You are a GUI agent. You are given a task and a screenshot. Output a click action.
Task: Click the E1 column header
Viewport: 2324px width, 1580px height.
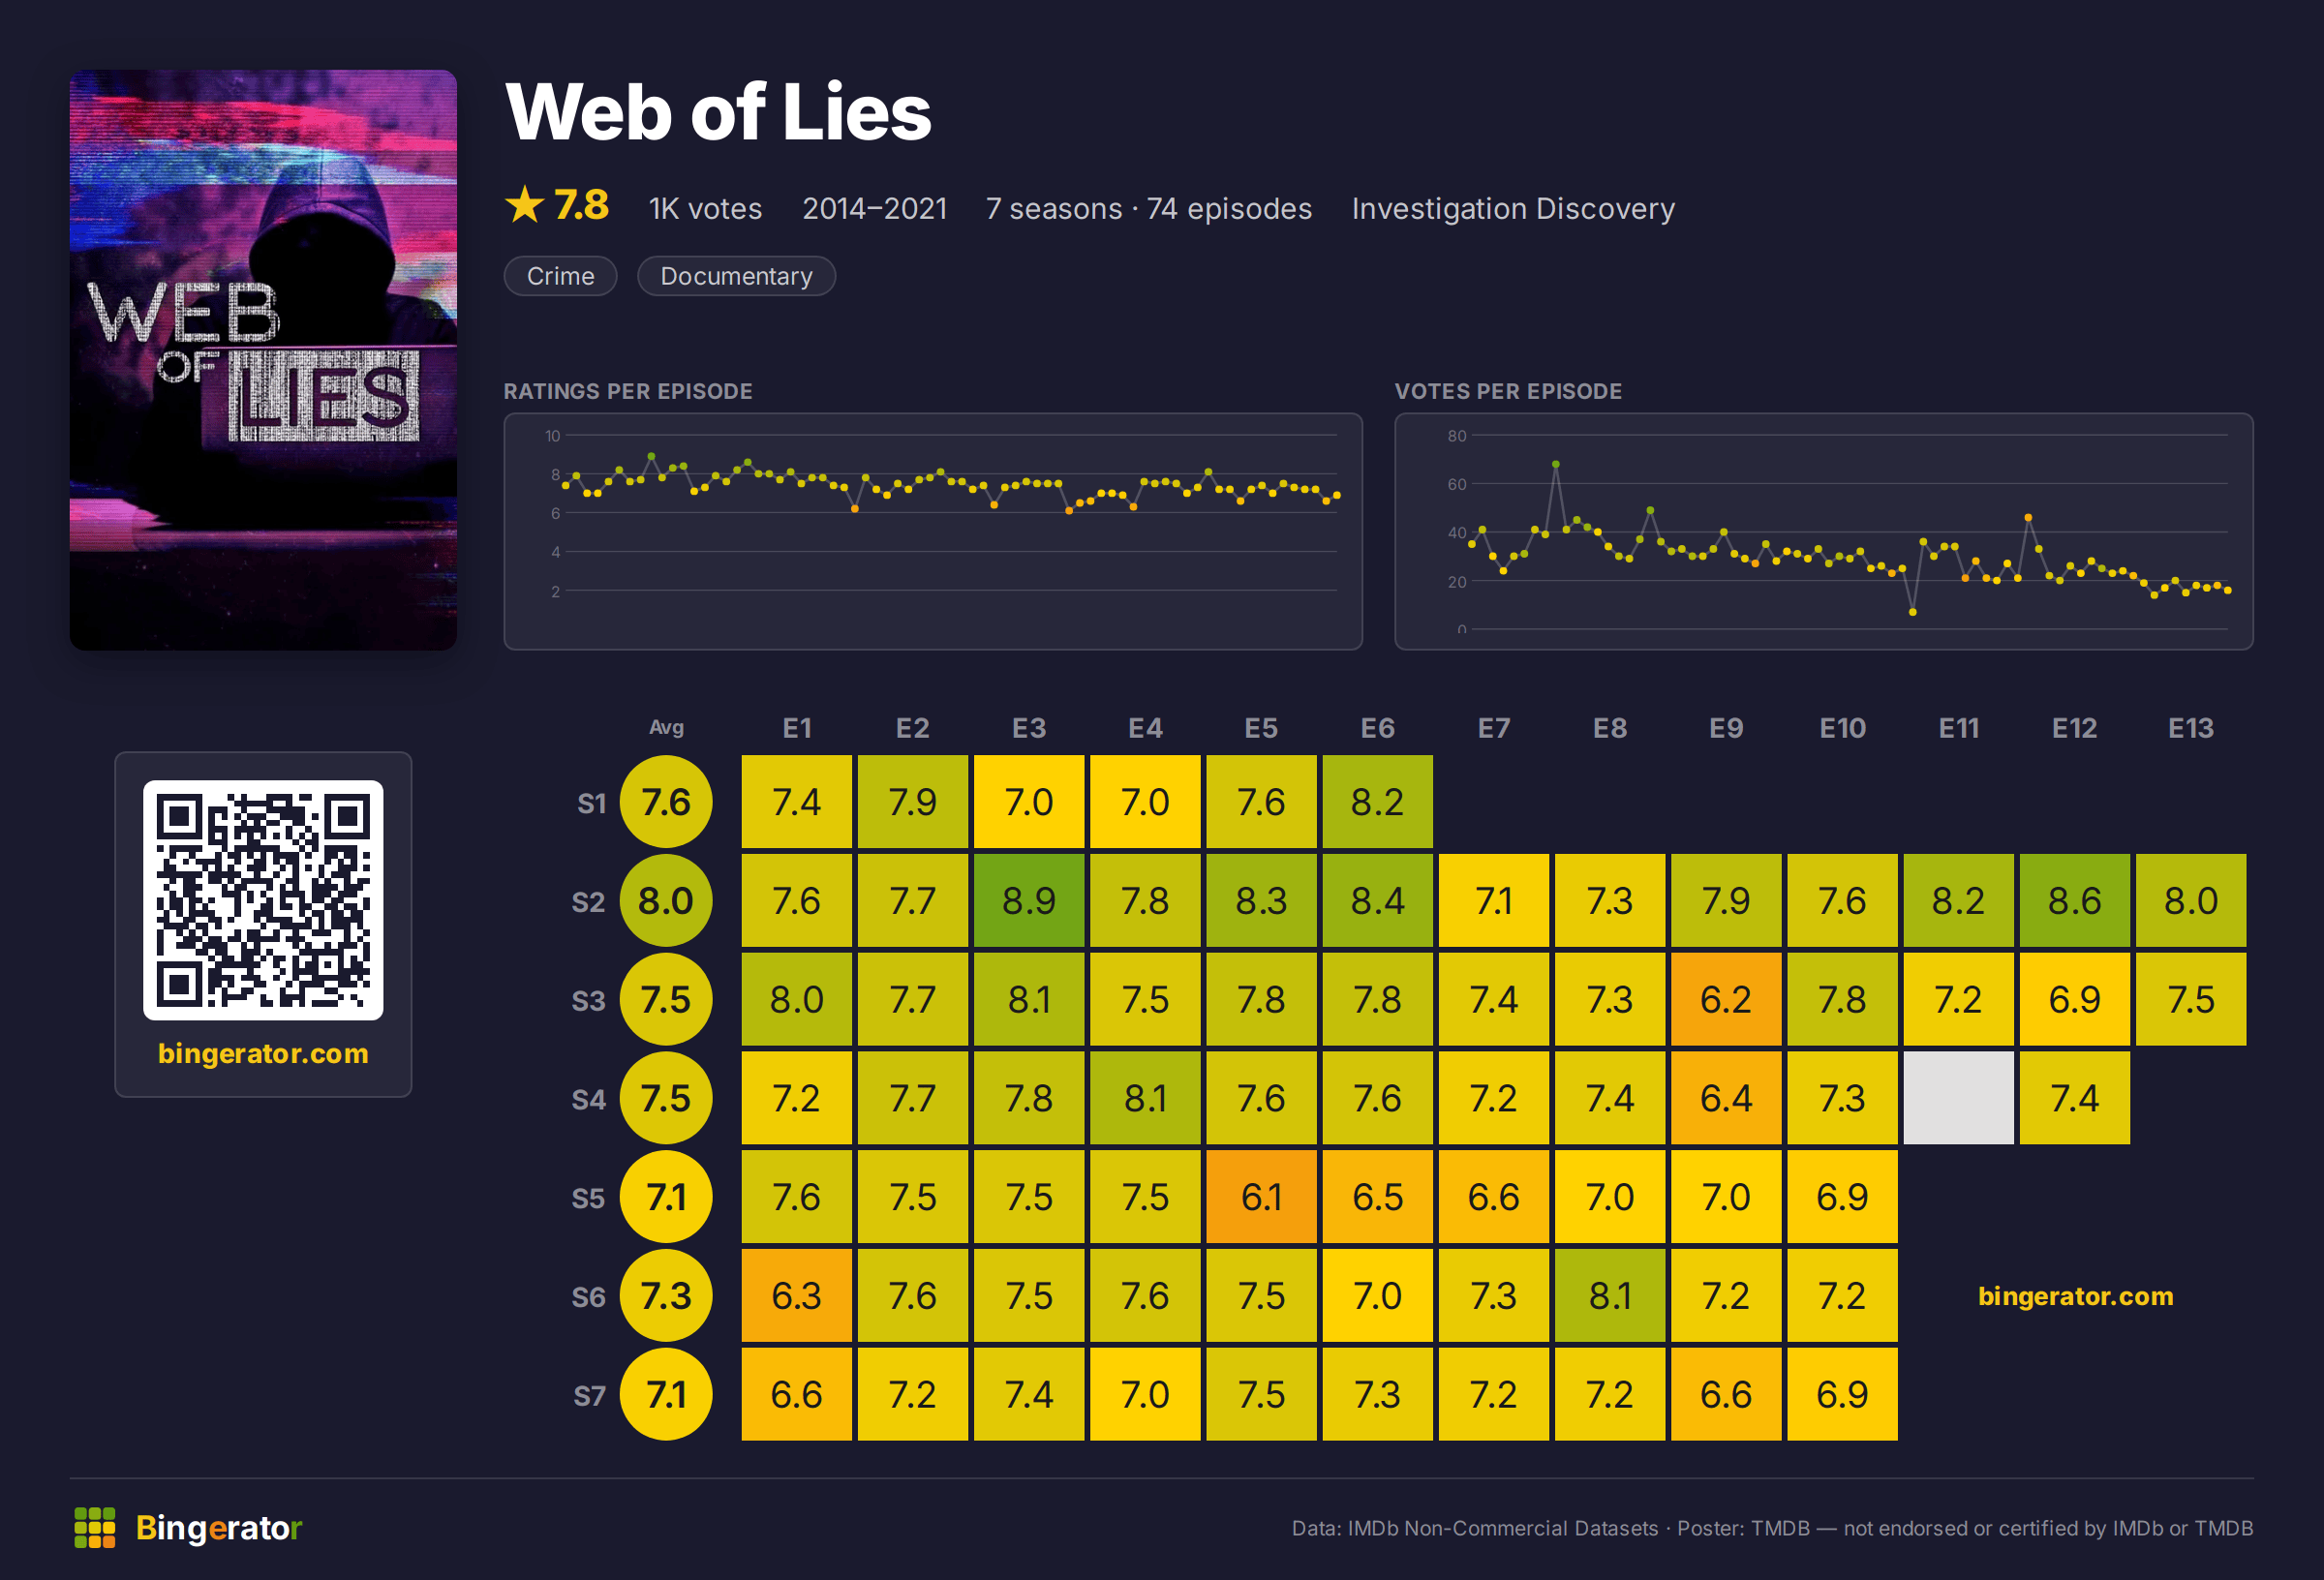tap(797, 728)
